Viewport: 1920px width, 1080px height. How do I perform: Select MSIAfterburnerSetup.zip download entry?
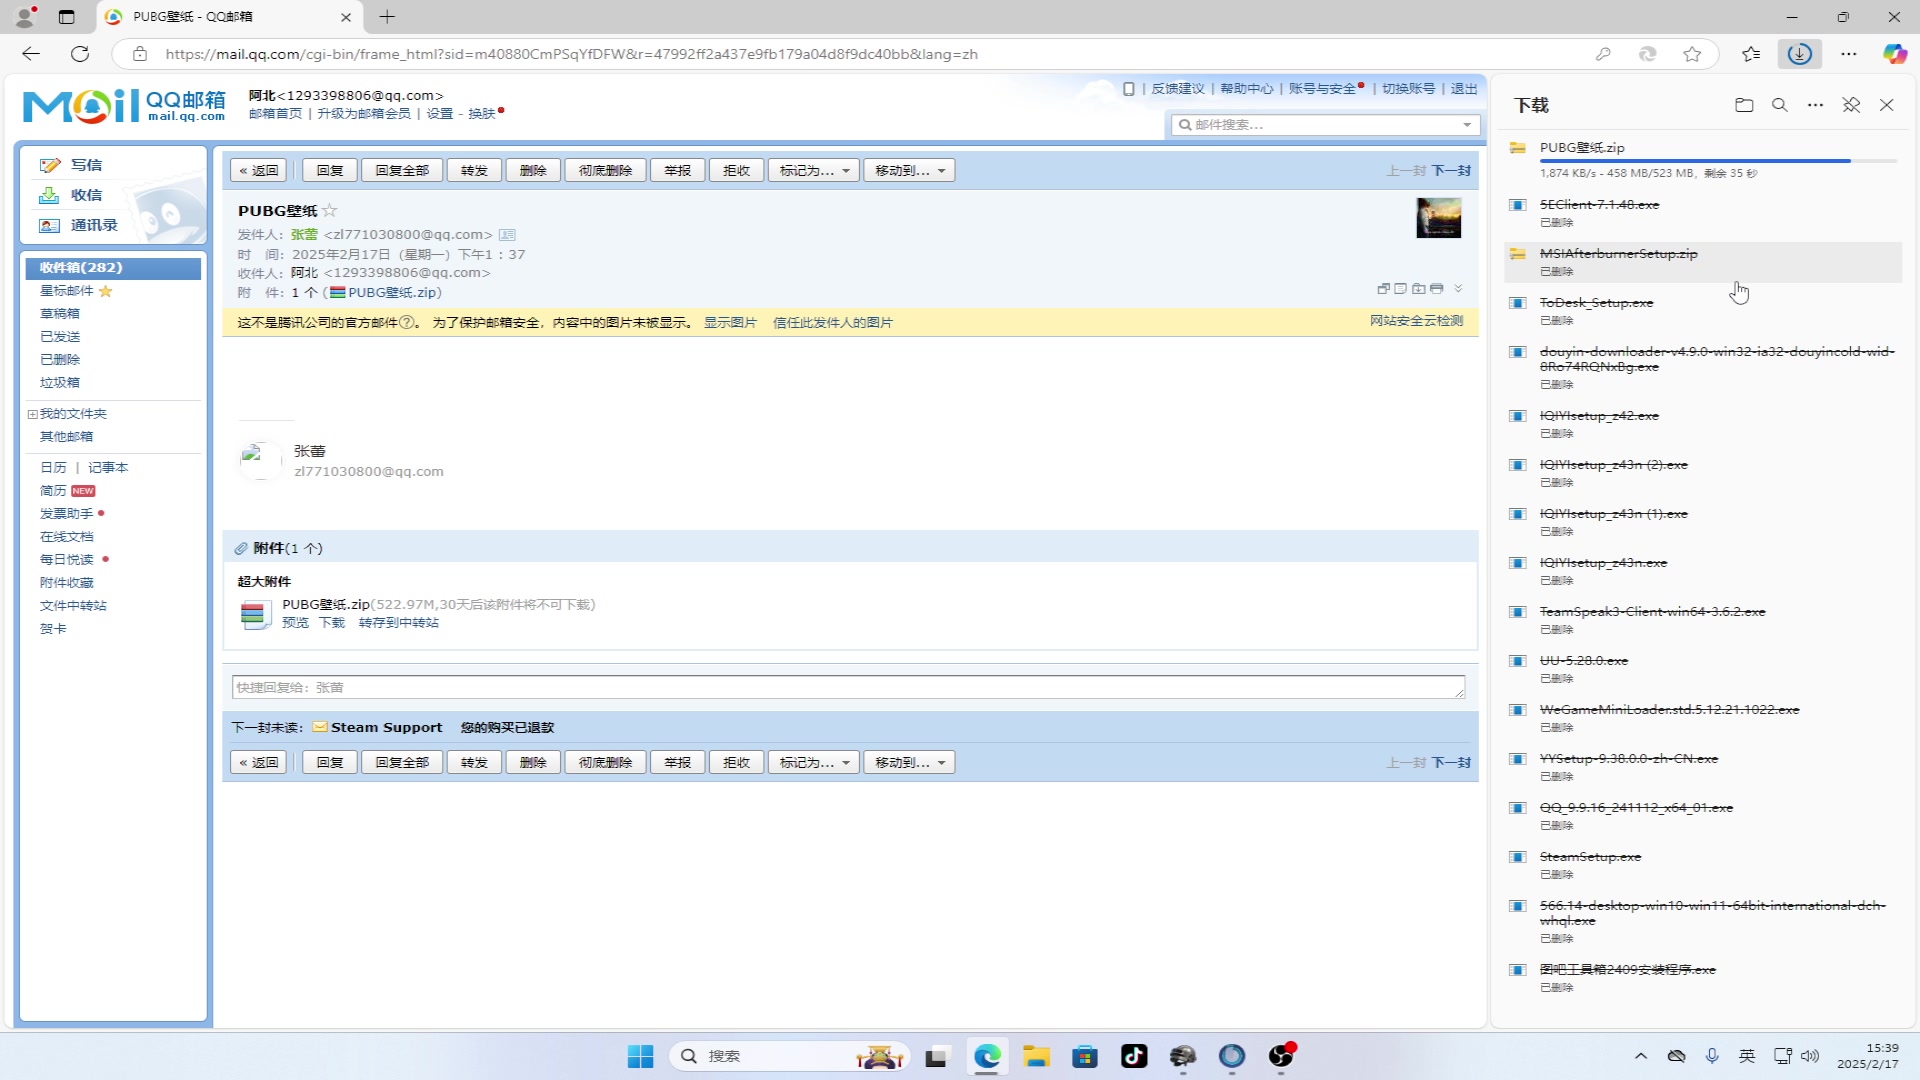tap(1703, 262)
